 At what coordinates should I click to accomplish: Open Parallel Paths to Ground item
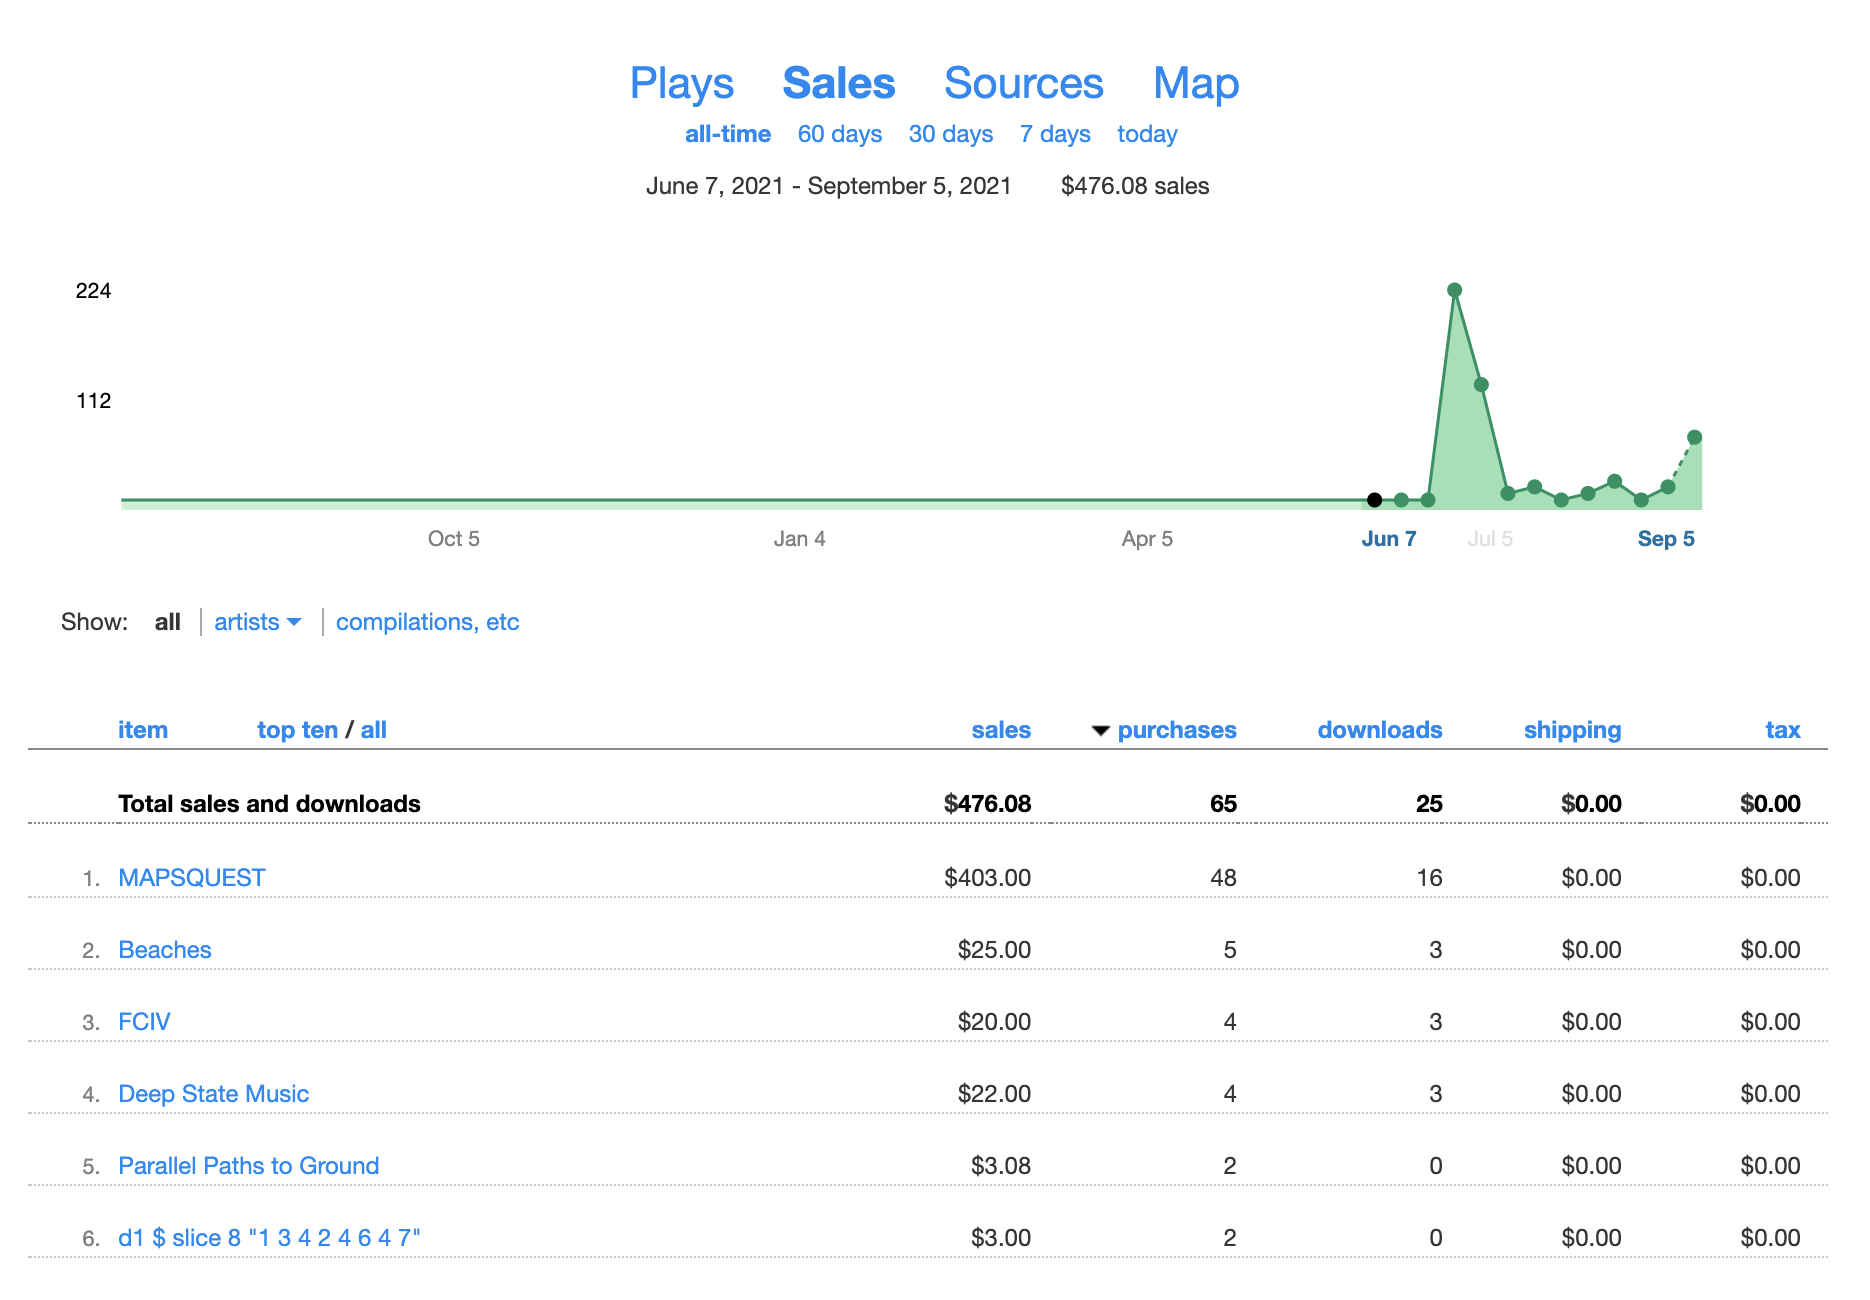point(248,1166)
